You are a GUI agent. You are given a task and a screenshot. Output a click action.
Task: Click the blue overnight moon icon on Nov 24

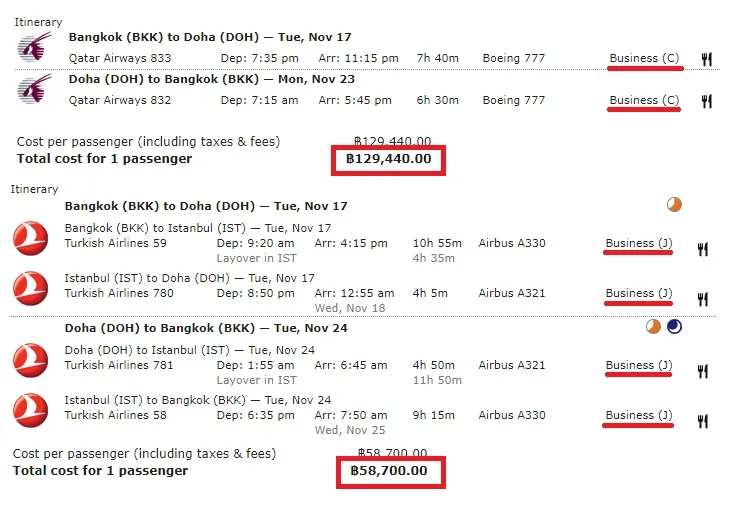[674, 327]
